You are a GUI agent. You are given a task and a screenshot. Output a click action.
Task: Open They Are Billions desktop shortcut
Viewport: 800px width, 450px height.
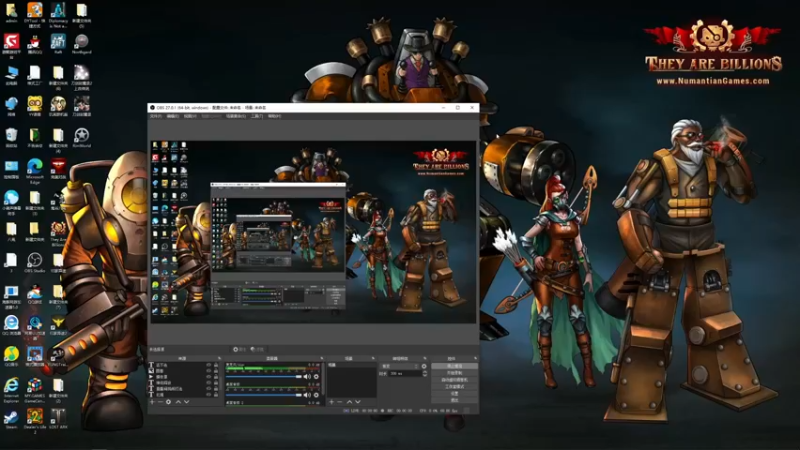point(58,232)
